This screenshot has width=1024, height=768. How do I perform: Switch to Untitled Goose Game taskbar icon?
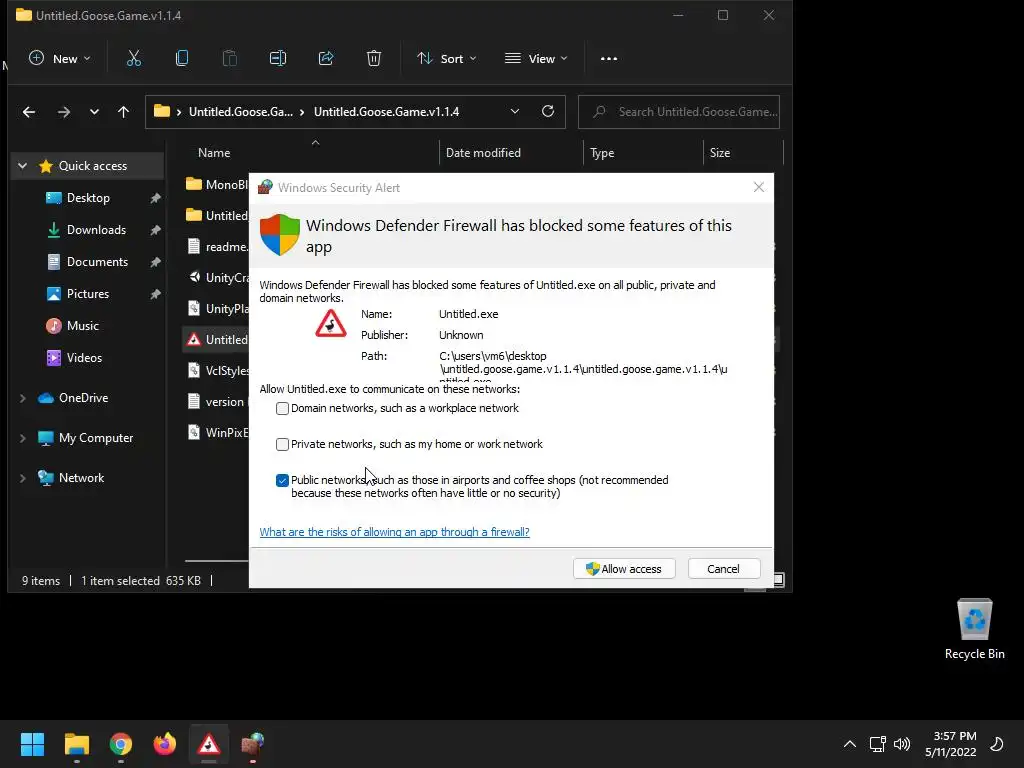(209, 744)
